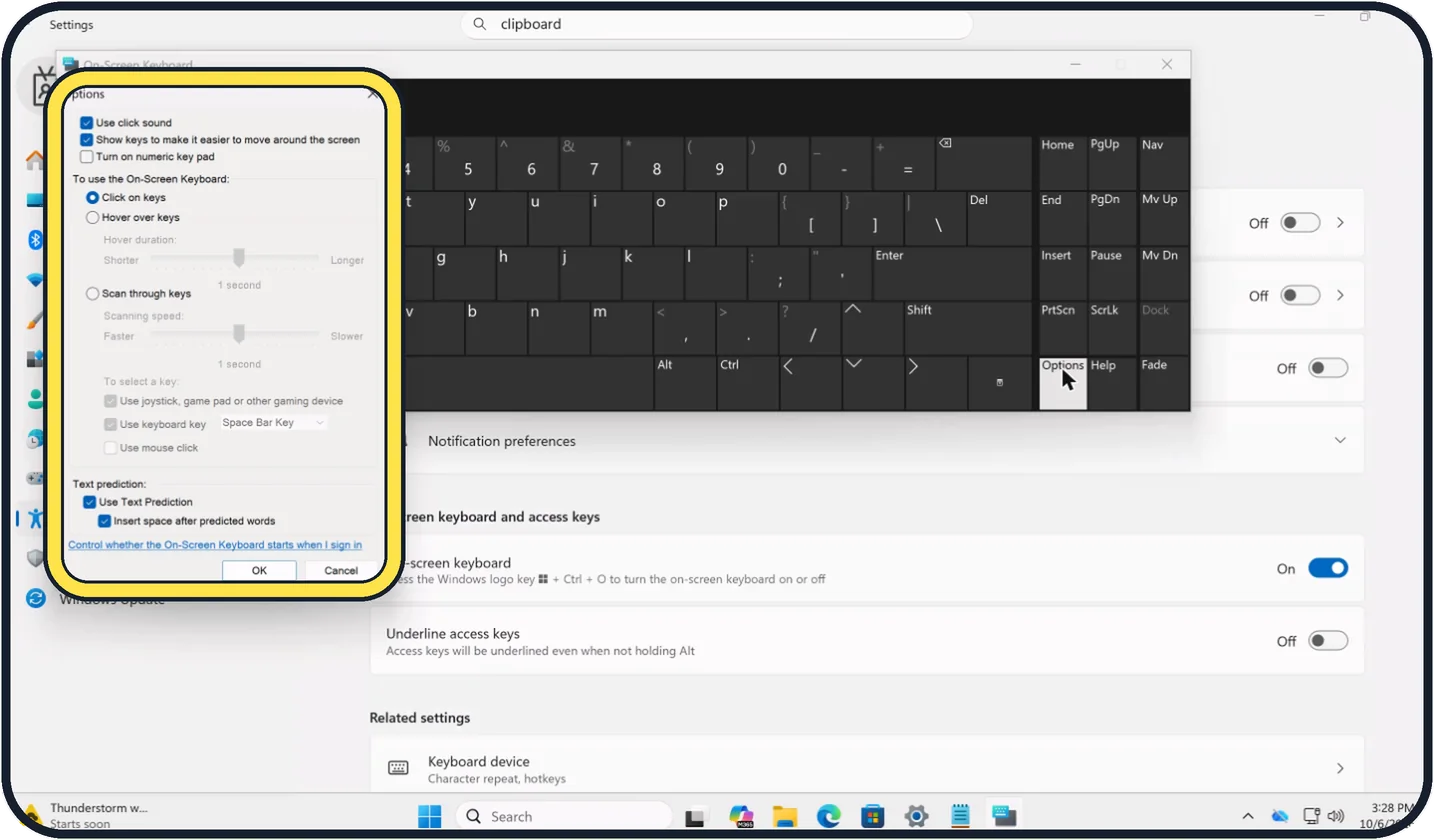1434x840 pixels.
Task: Tap the right arrow key on the On-Screen Keyboard
Action: [936, 382]
